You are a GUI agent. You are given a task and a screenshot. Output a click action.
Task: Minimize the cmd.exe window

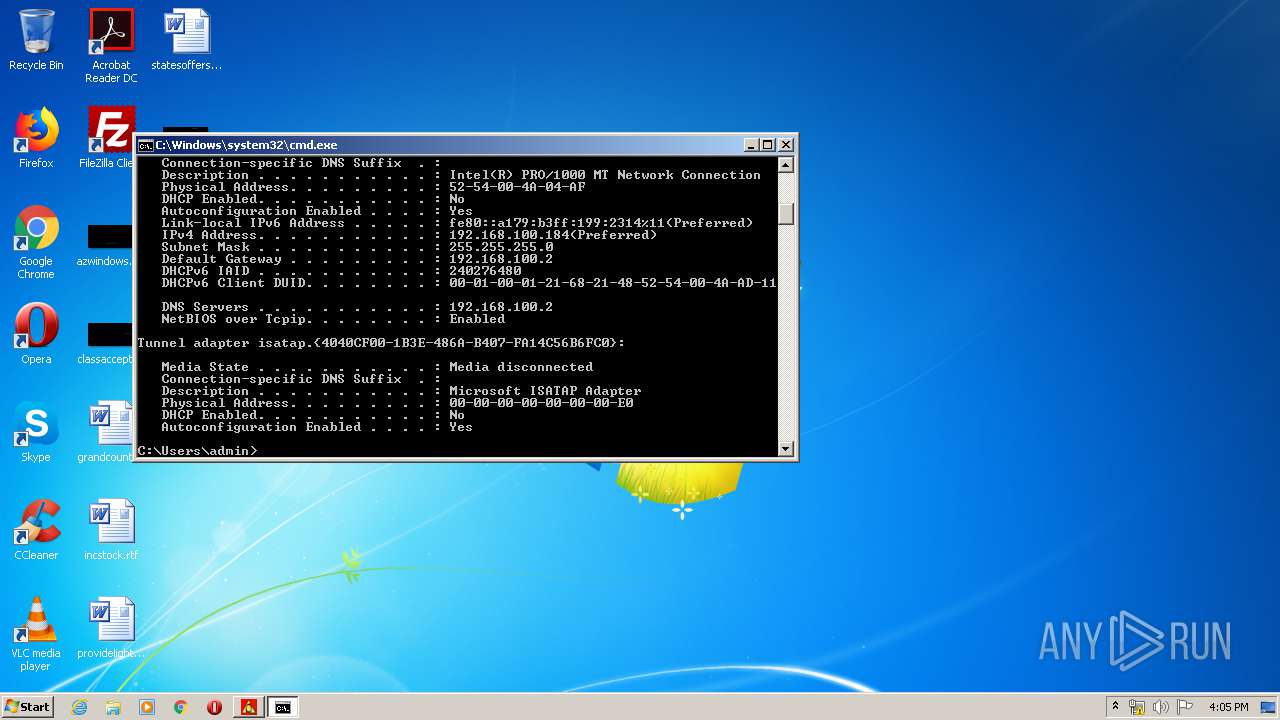coord(751,145)
